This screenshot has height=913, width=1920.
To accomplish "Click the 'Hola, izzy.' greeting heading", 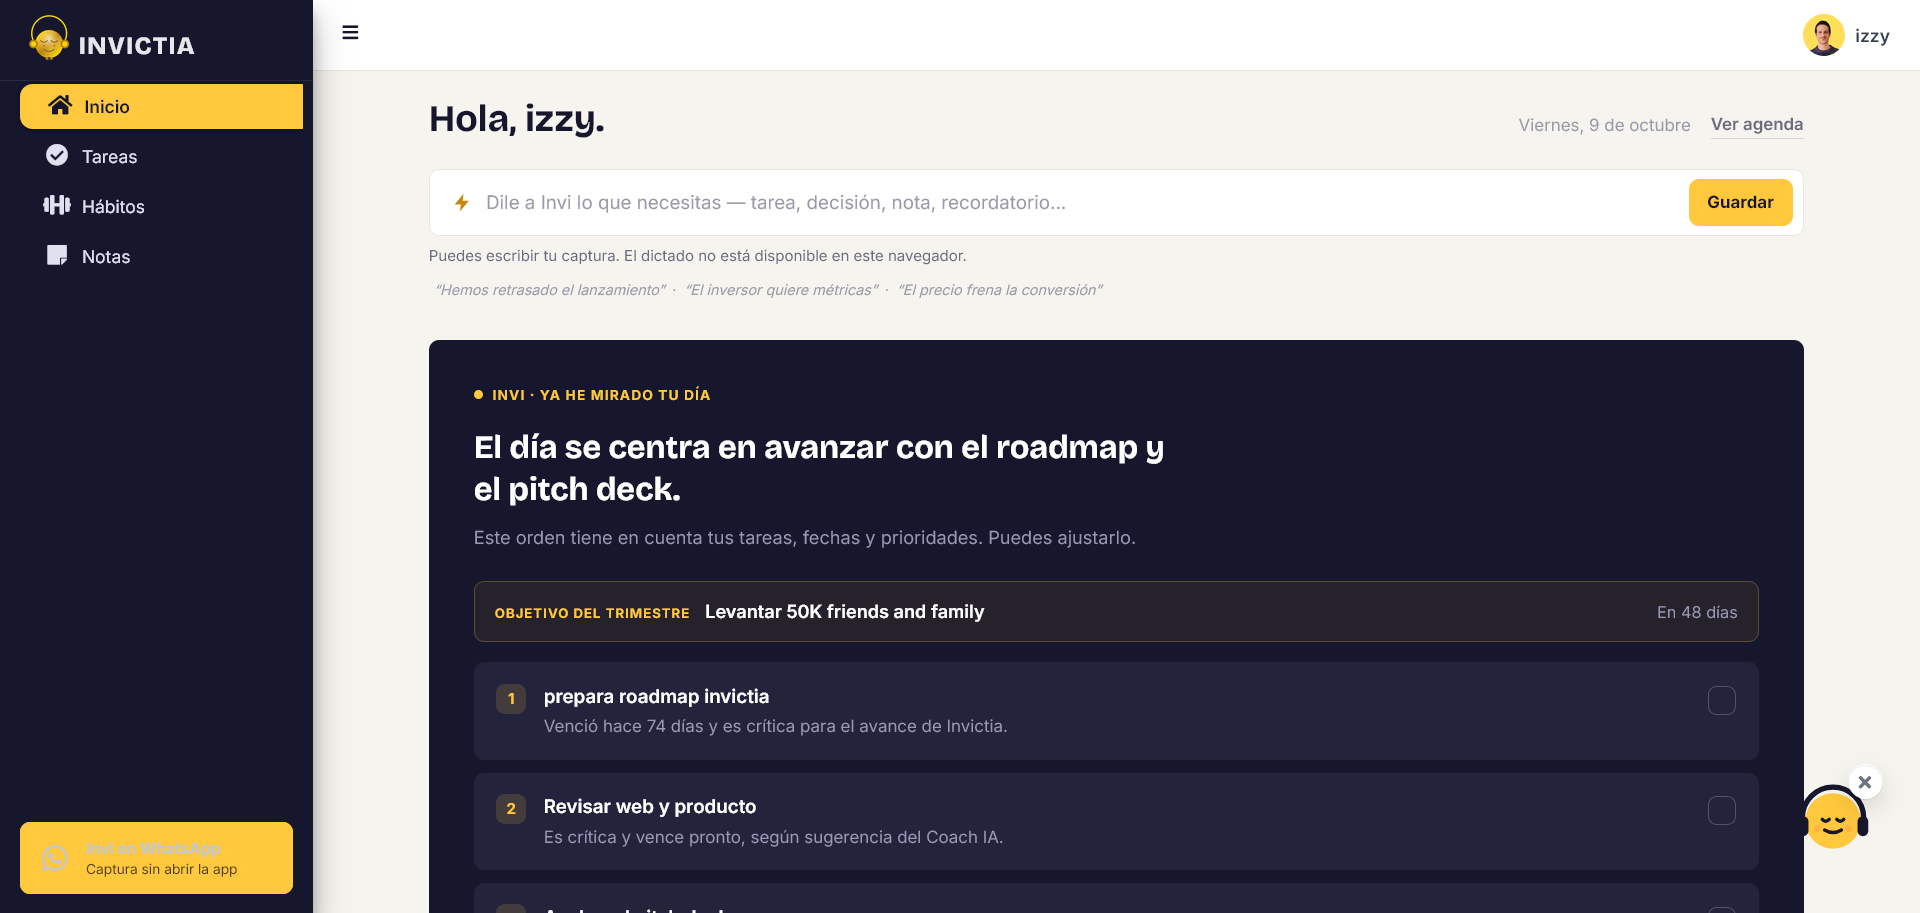I will click(x=517, y=119).
